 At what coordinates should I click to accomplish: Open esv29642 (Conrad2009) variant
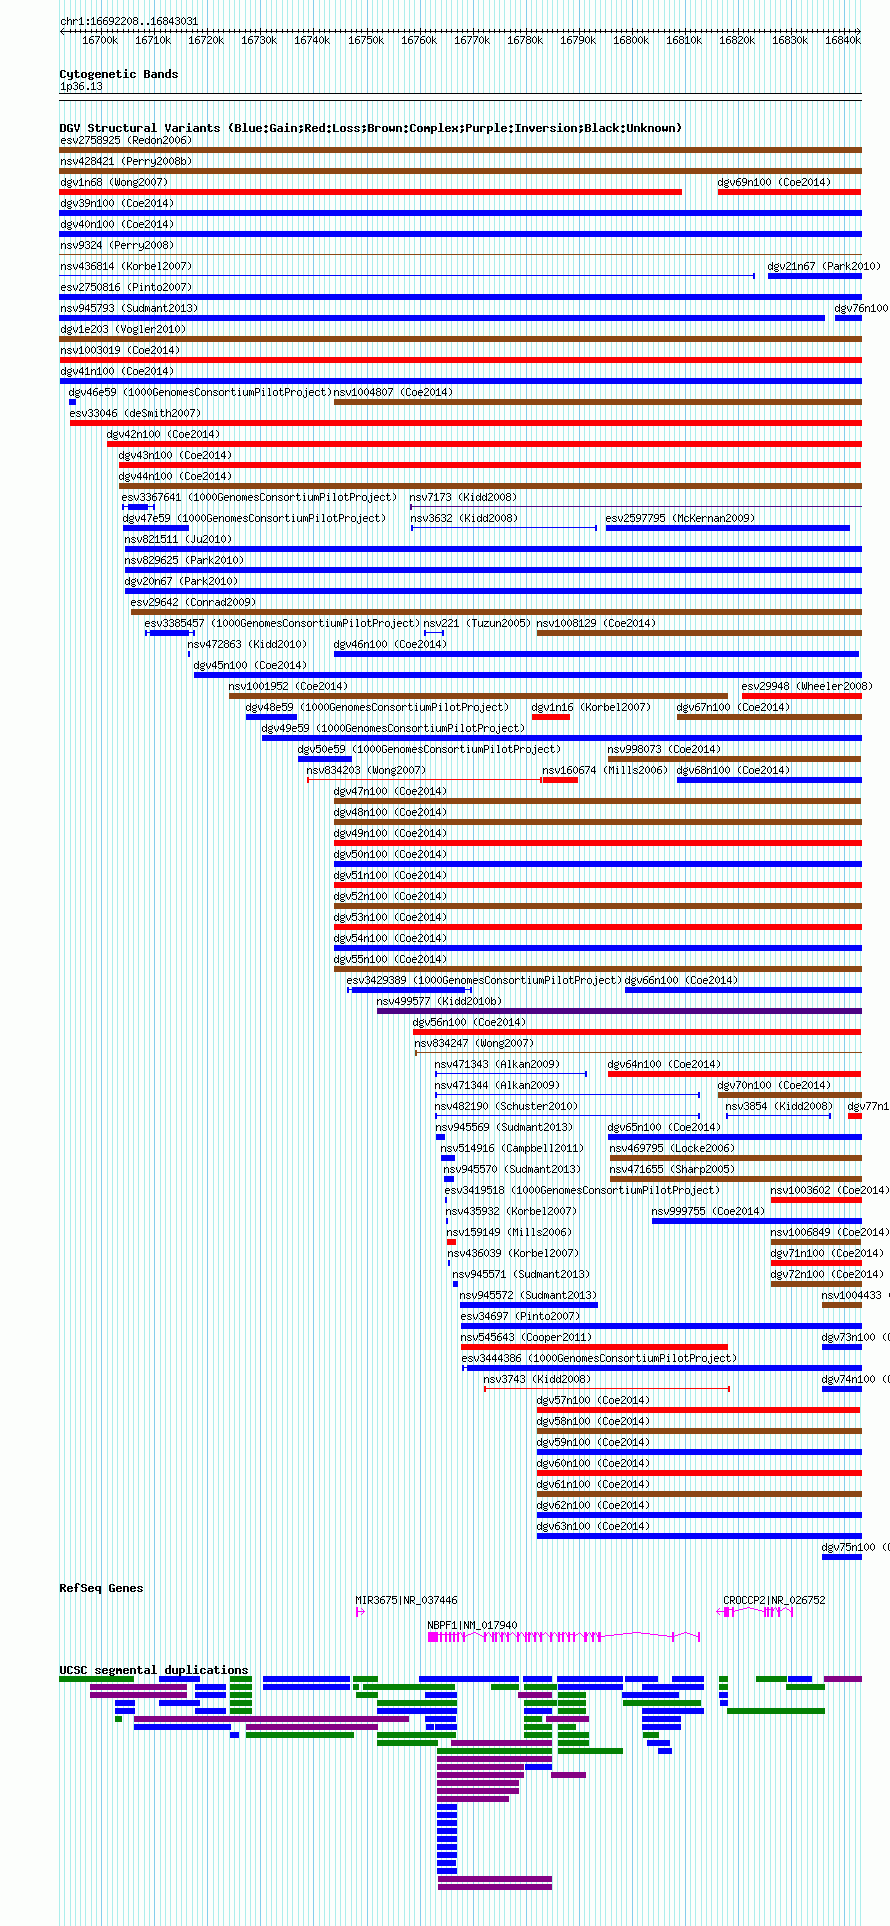pyautogui.click(x=194, y=602)
